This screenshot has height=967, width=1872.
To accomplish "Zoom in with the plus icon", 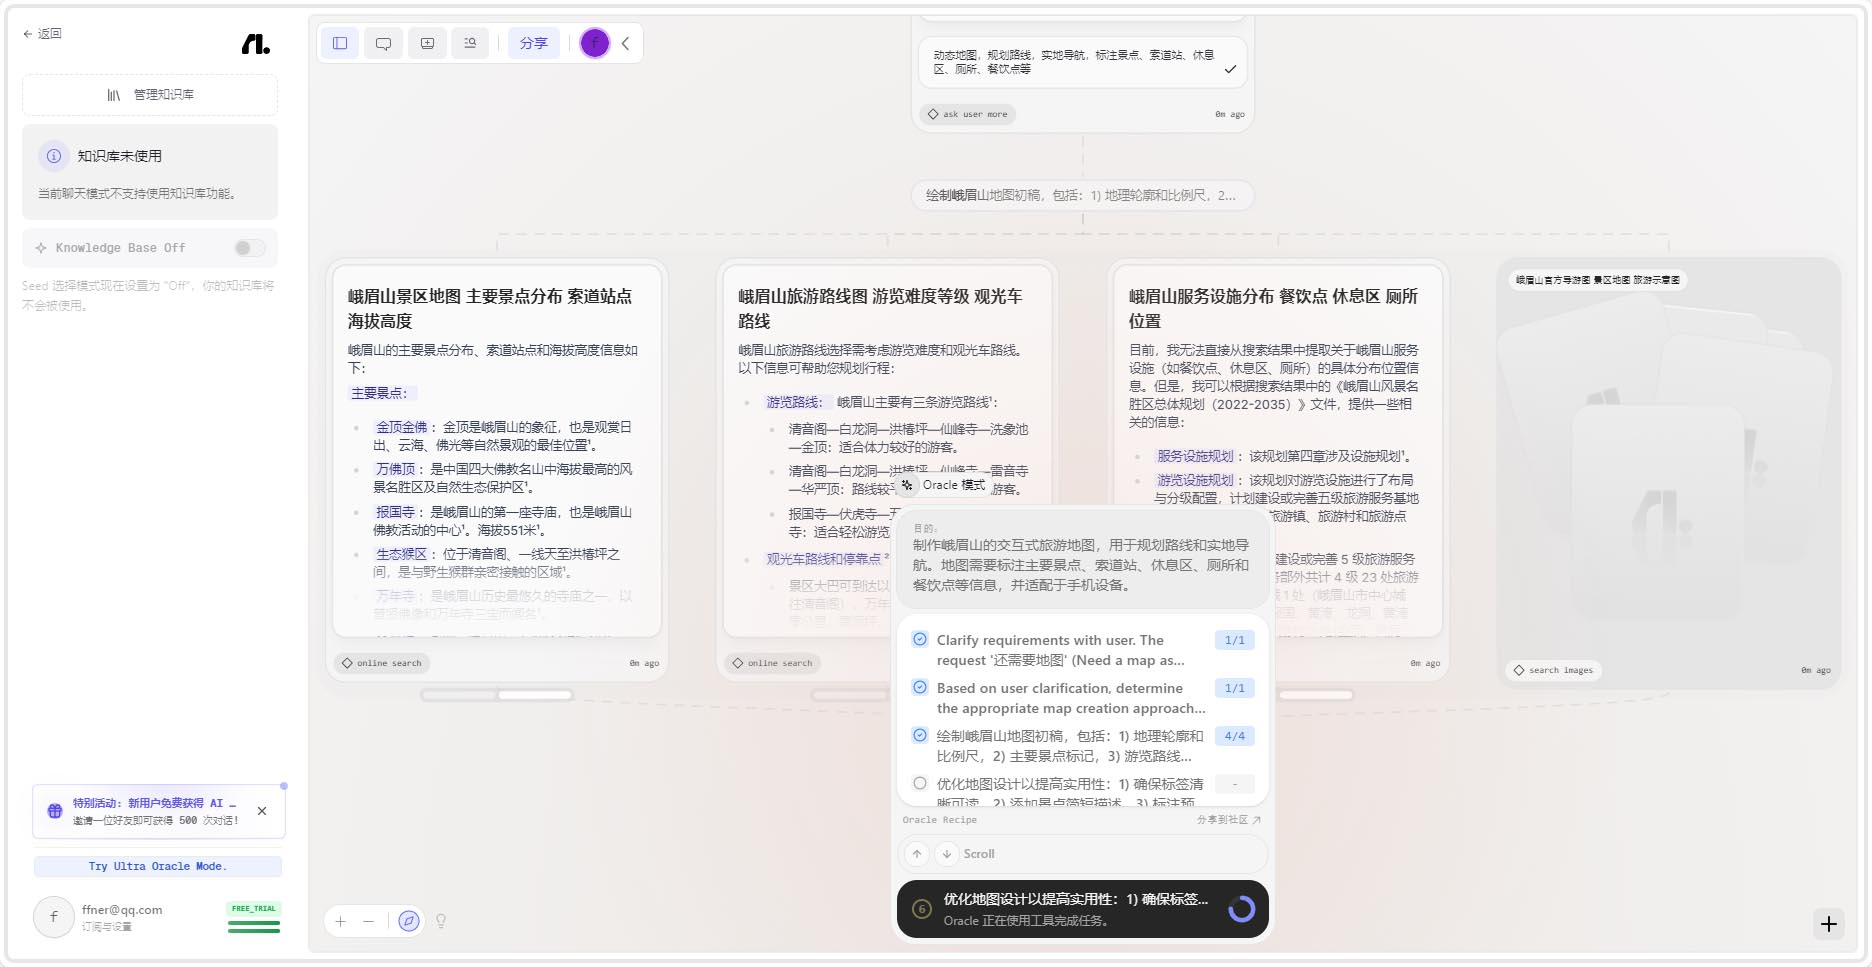I will (341, 921).
